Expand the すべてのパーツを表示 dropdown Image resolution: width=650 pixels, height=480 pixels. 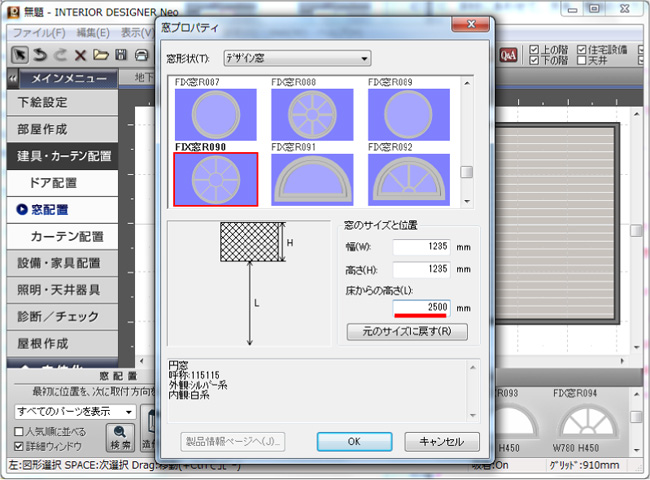tap(75, 411)
